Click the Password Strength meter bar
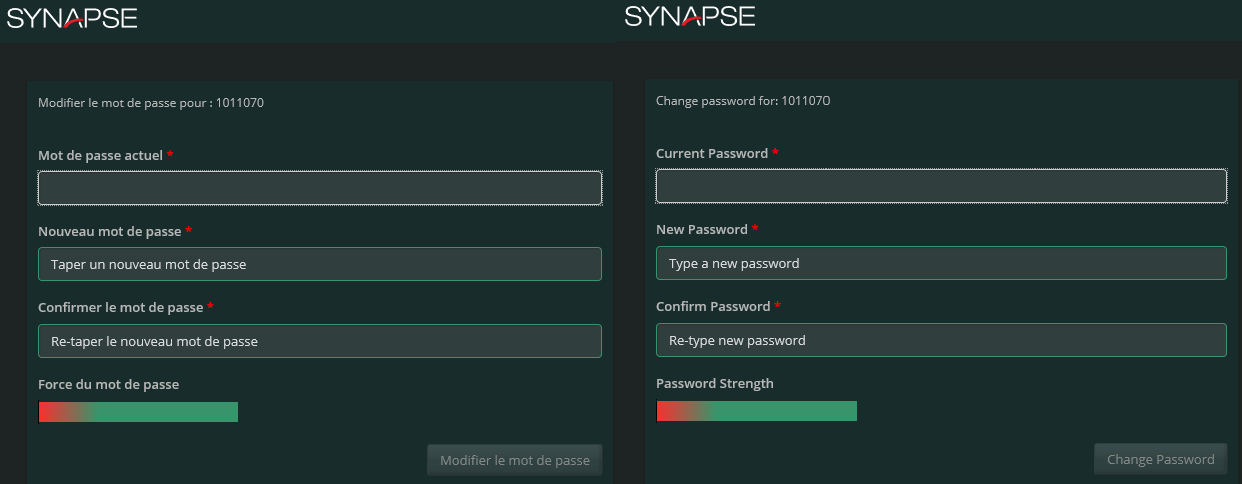 [x=757, y=411]
